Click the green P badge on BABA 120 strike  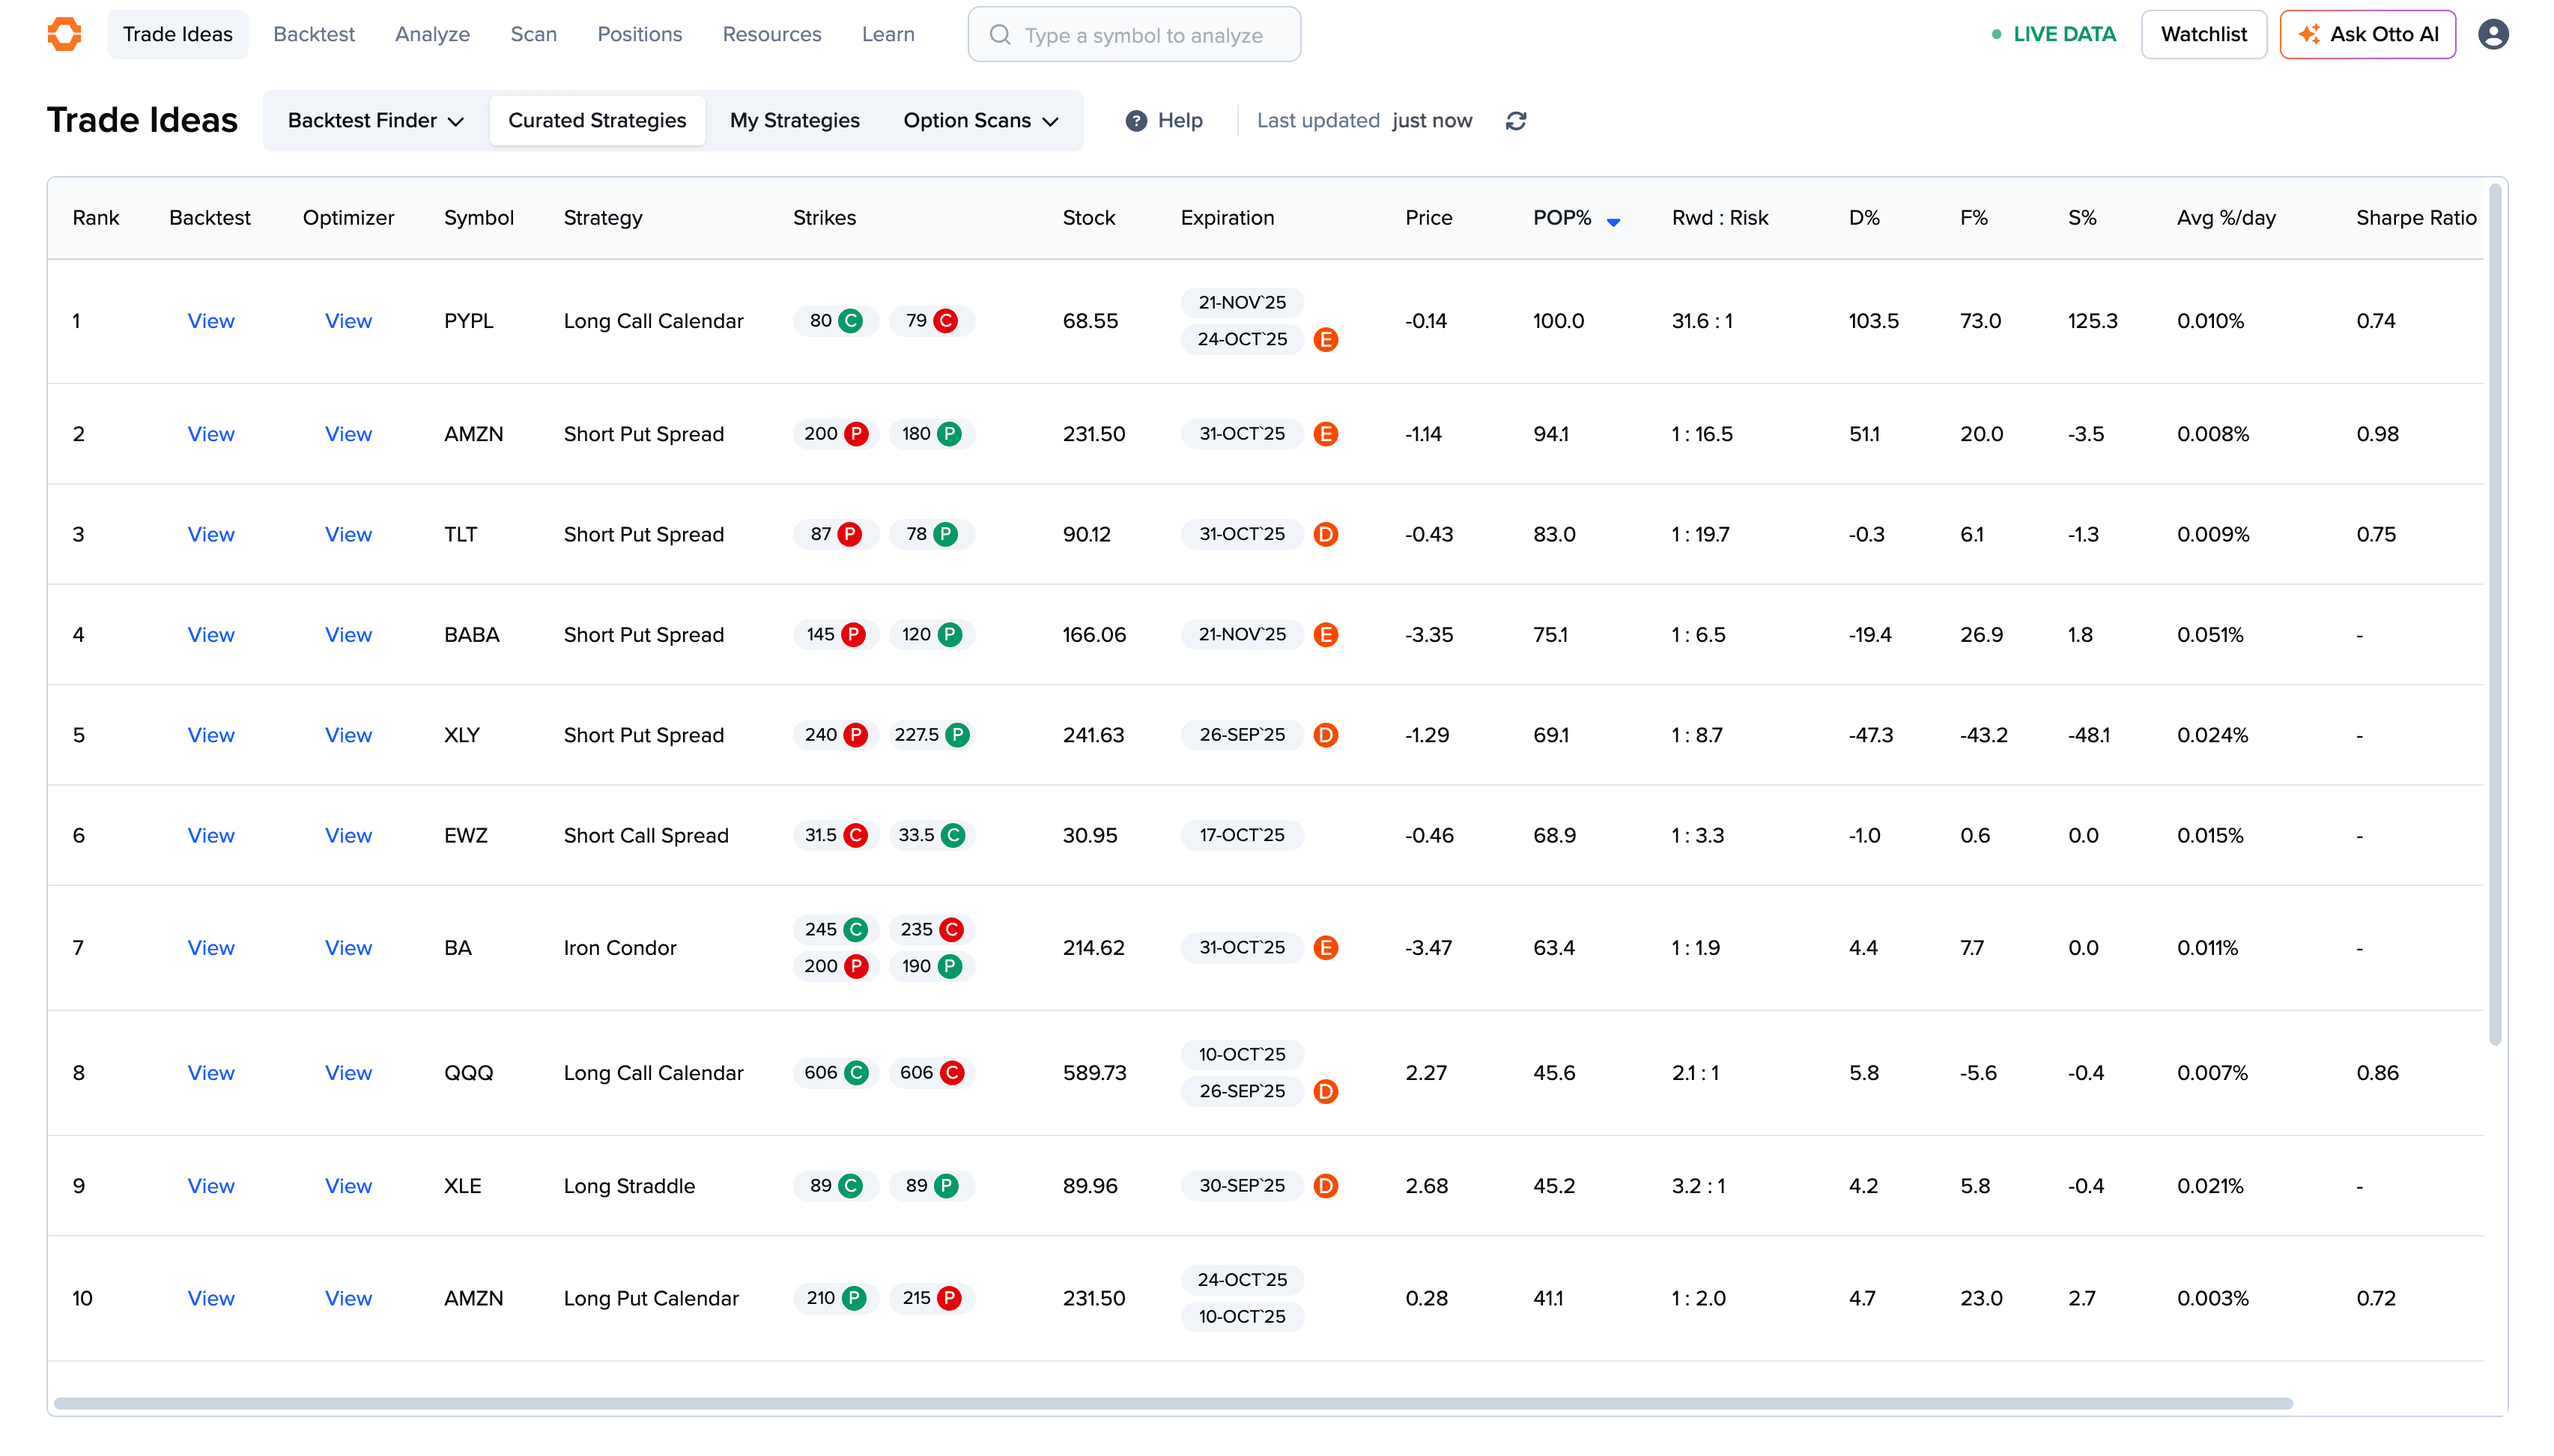click(x=950, y=635)
